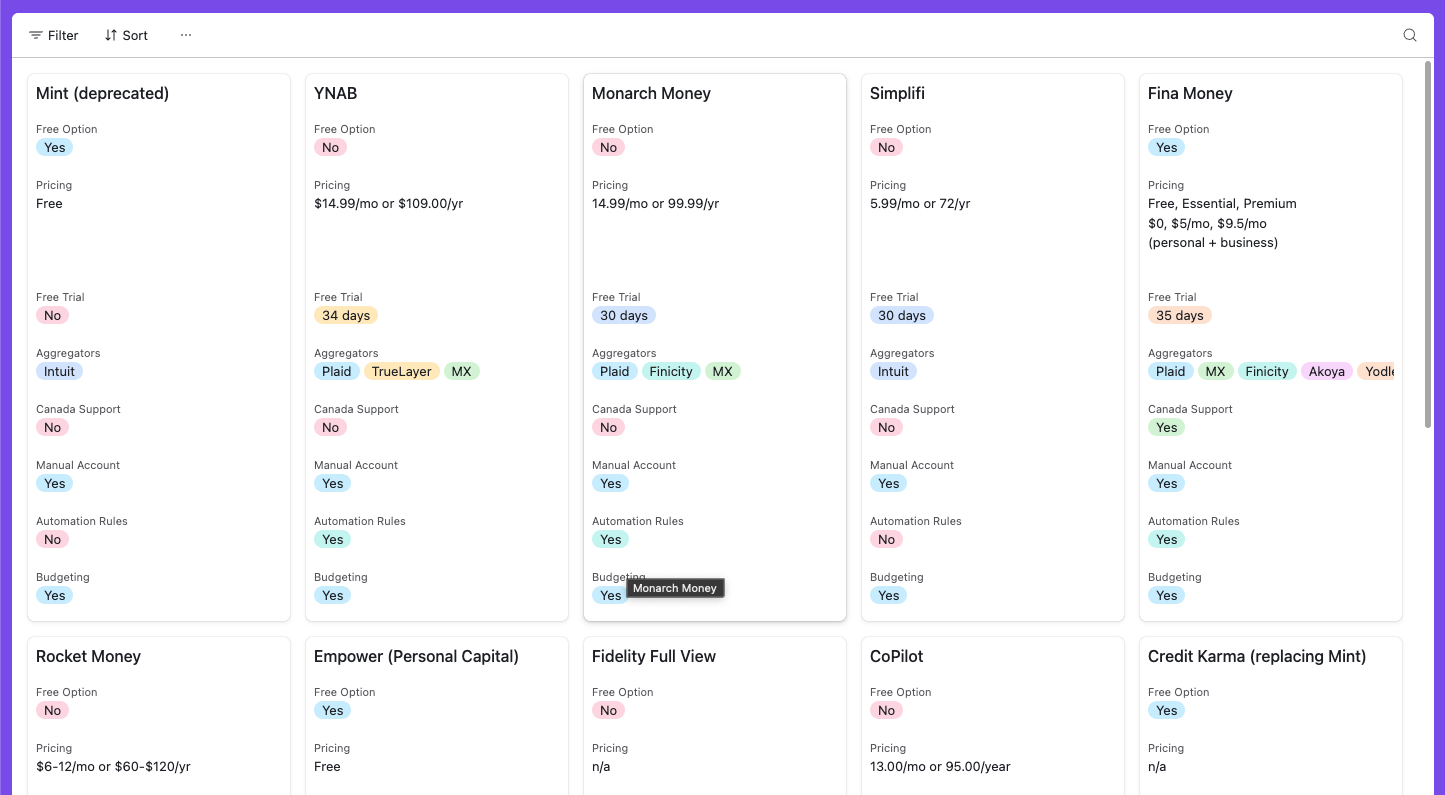Open the YNAB card title
The height and width of the screenshot is (795, 1445).
[335, 93]
